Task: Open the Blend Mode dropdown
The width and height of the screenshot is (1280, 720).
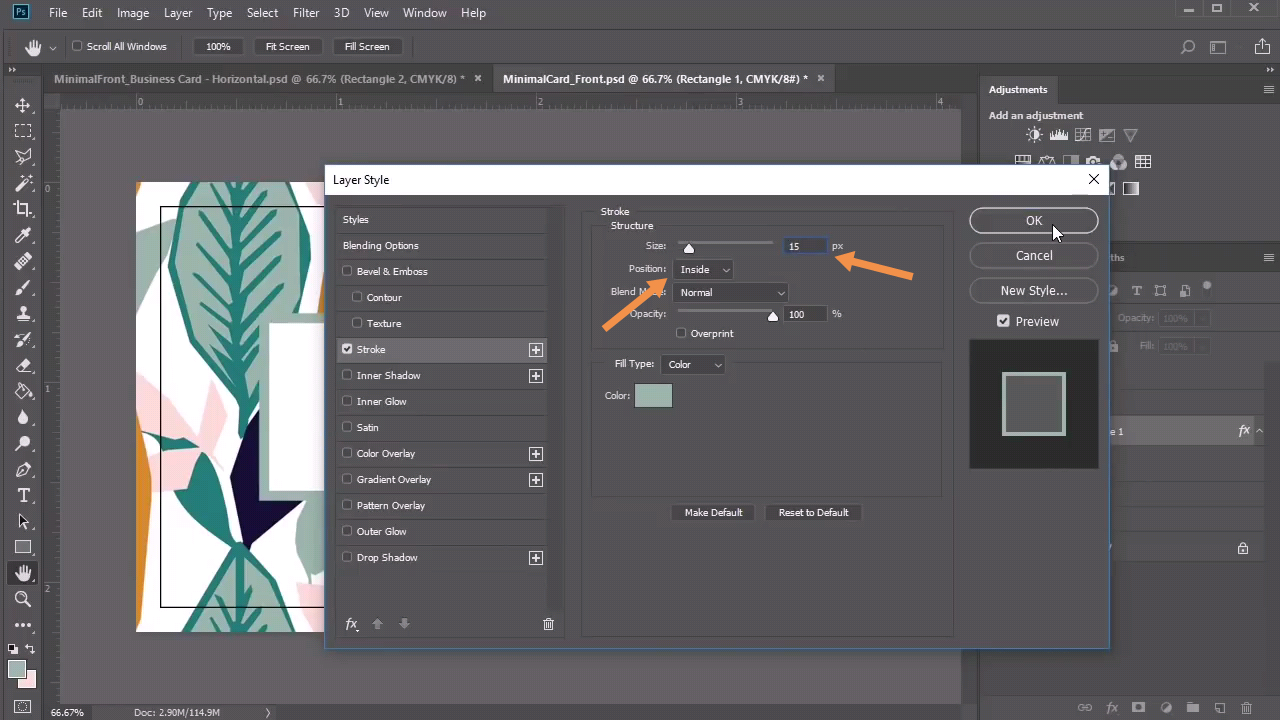Action: pos(731,292)
